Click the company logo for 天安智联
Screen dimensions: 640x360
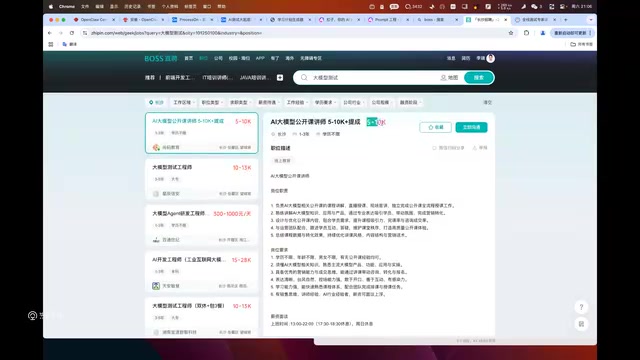coord(156,286)
